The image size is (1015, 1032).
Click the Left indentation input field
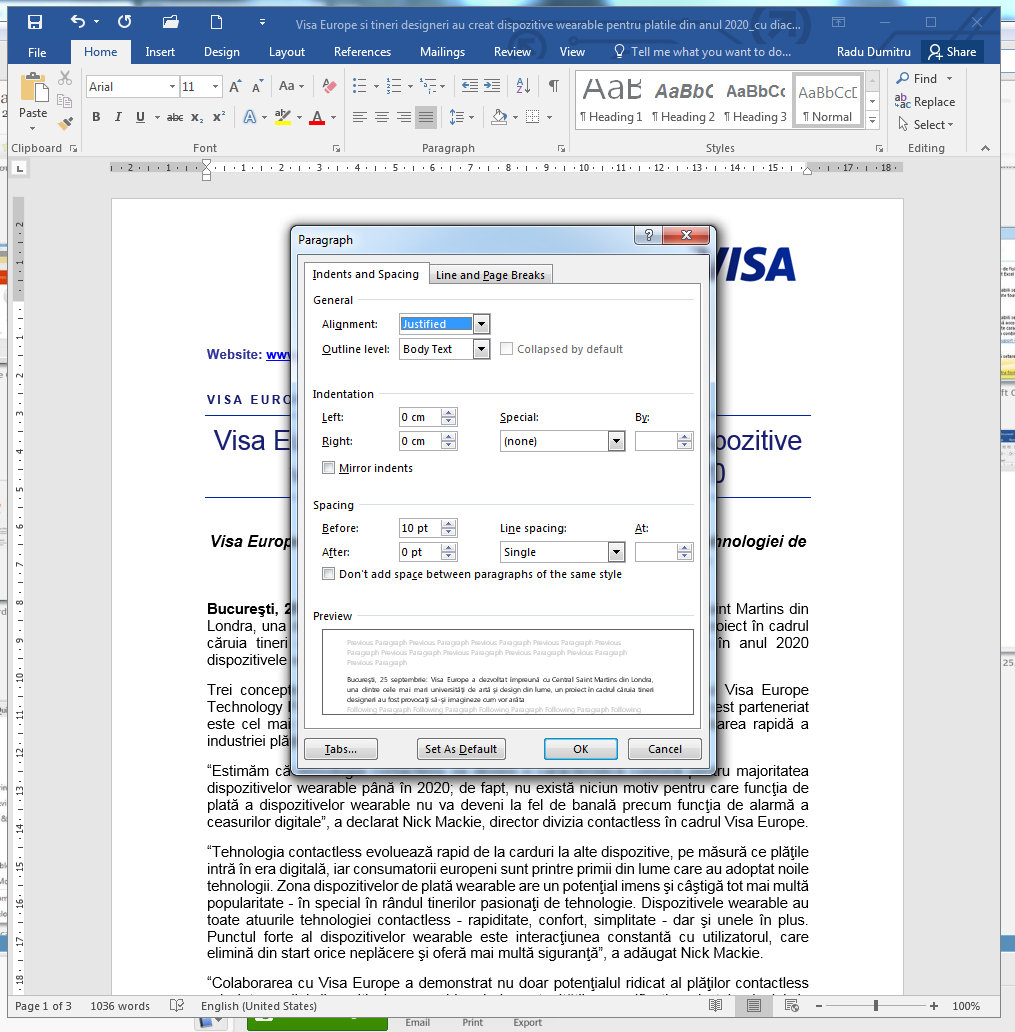419,417
